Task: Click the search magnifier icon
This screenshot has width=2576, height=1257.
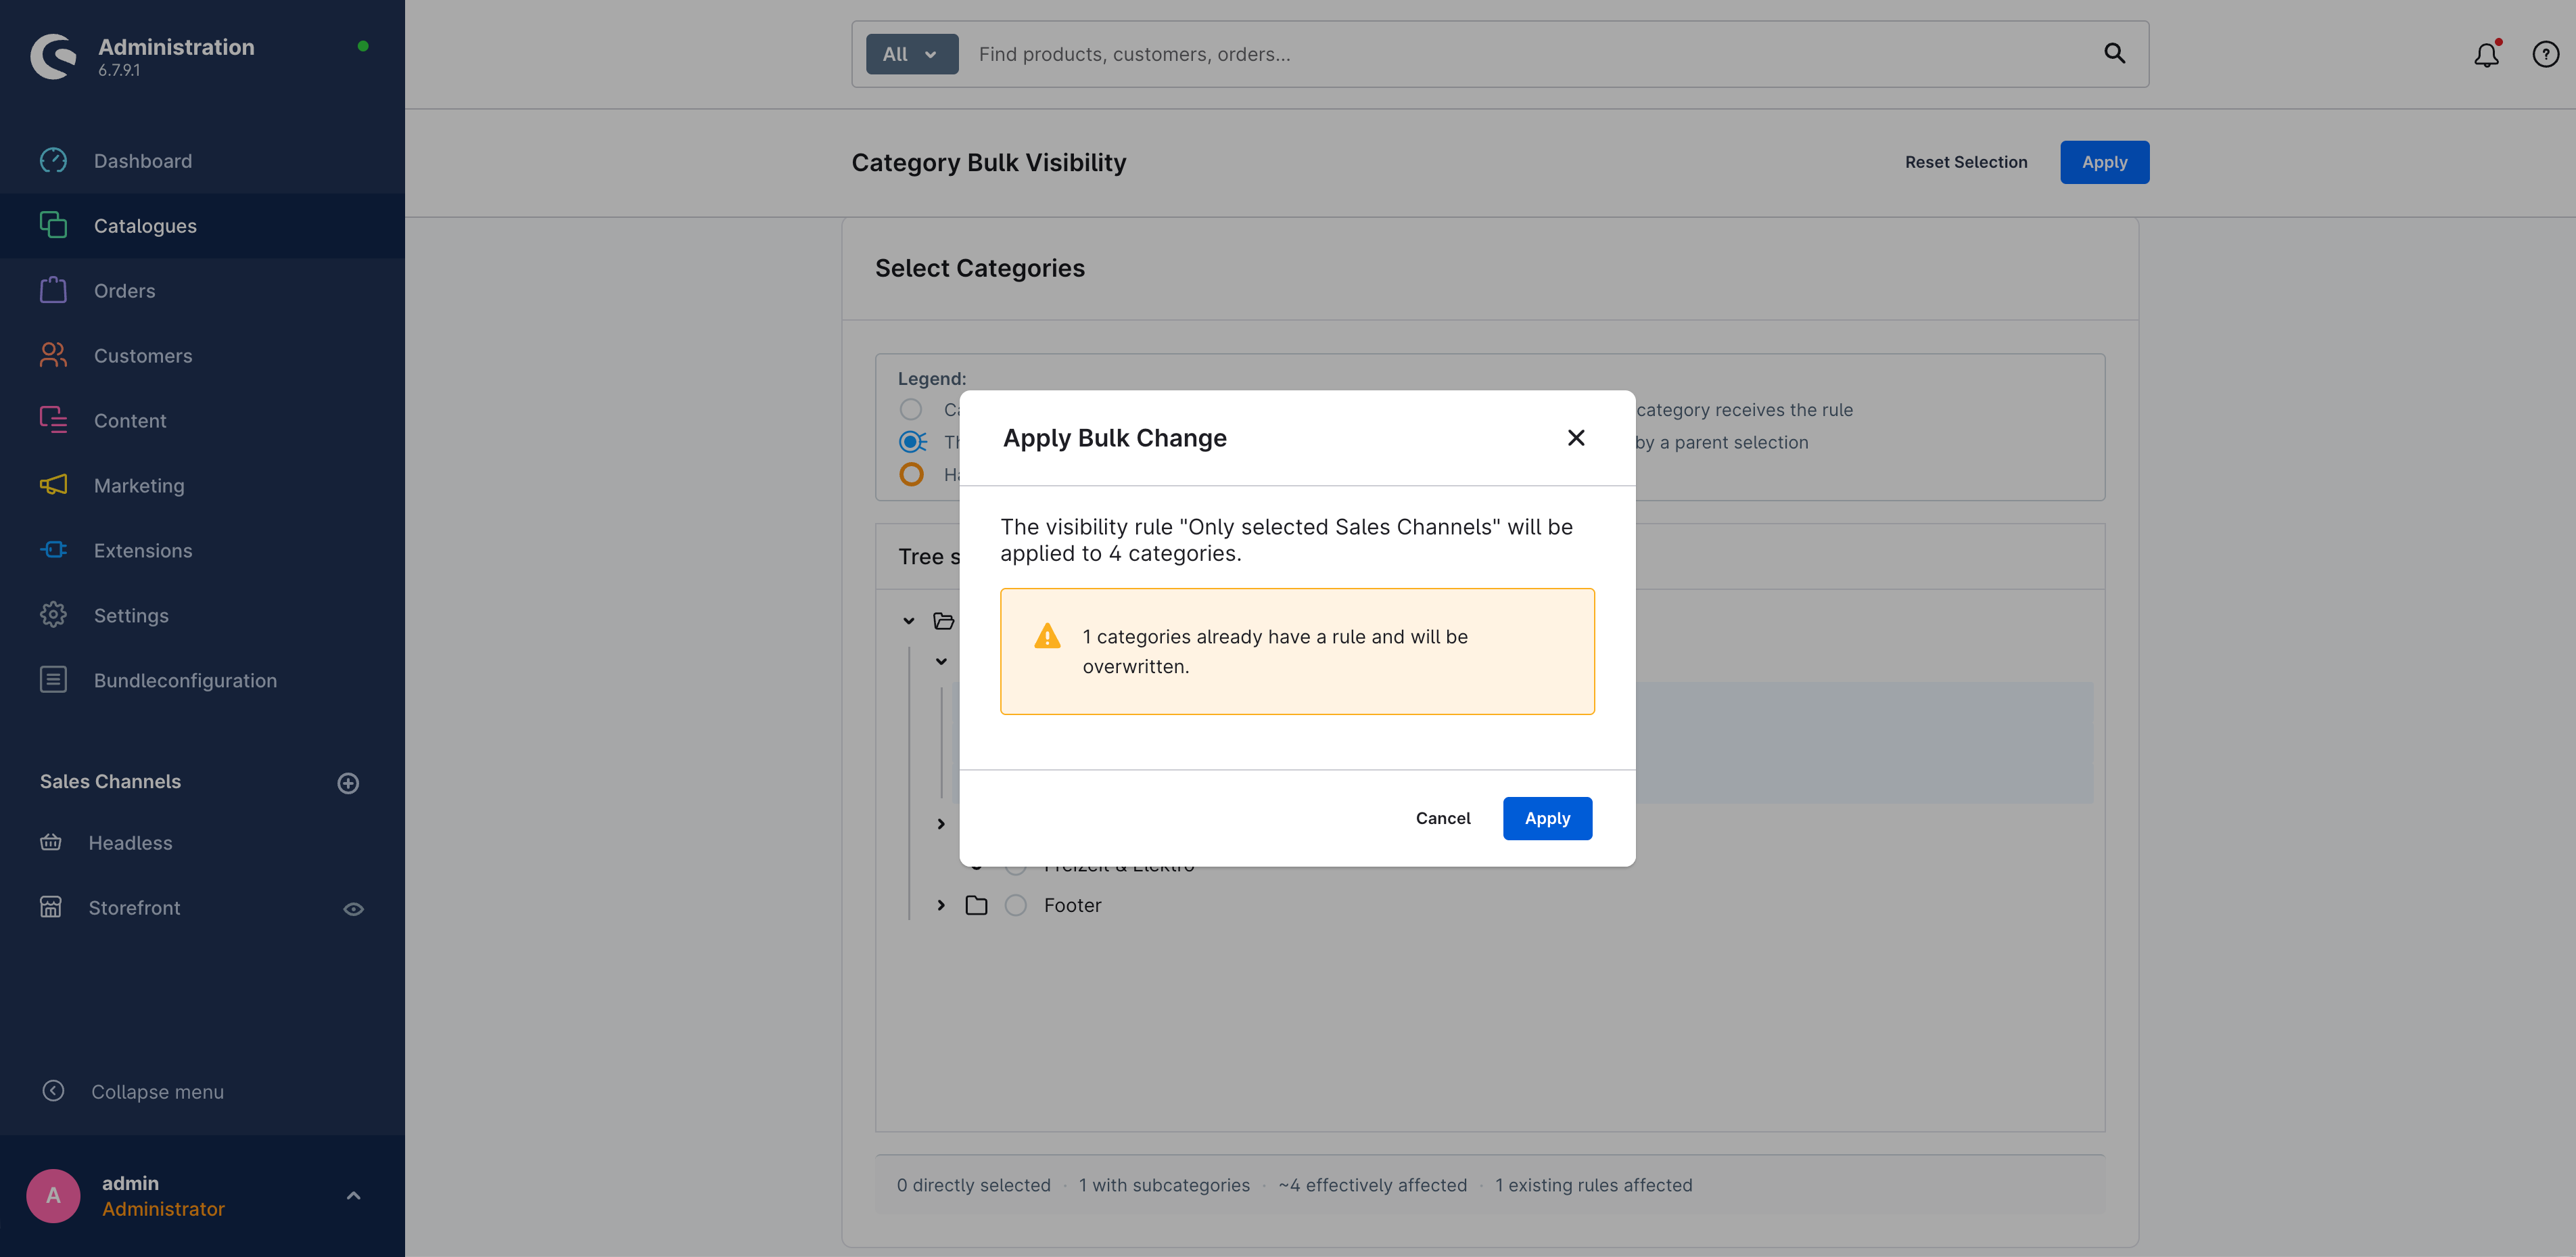Action: 2114,53
